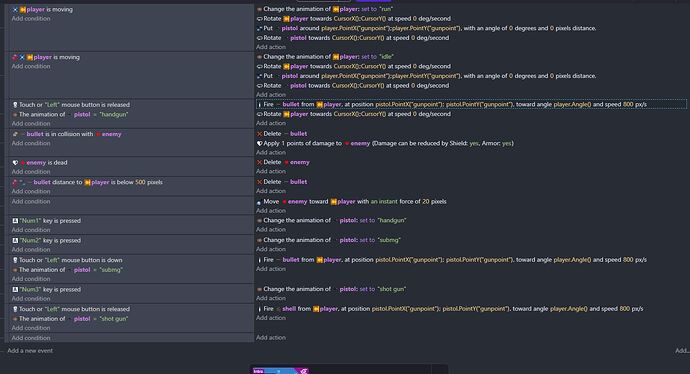Image resolution: width=690 pixels, height=374 pixels.
Task: Add condition under 'bullet is in collision with enemy'
Action: coord(31,143)
